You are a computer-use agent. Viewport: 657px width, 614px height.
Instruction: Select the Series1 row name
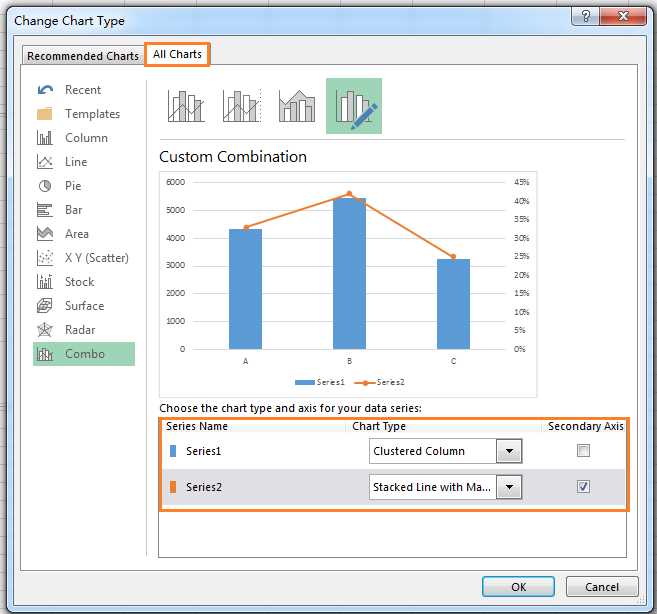203,451
